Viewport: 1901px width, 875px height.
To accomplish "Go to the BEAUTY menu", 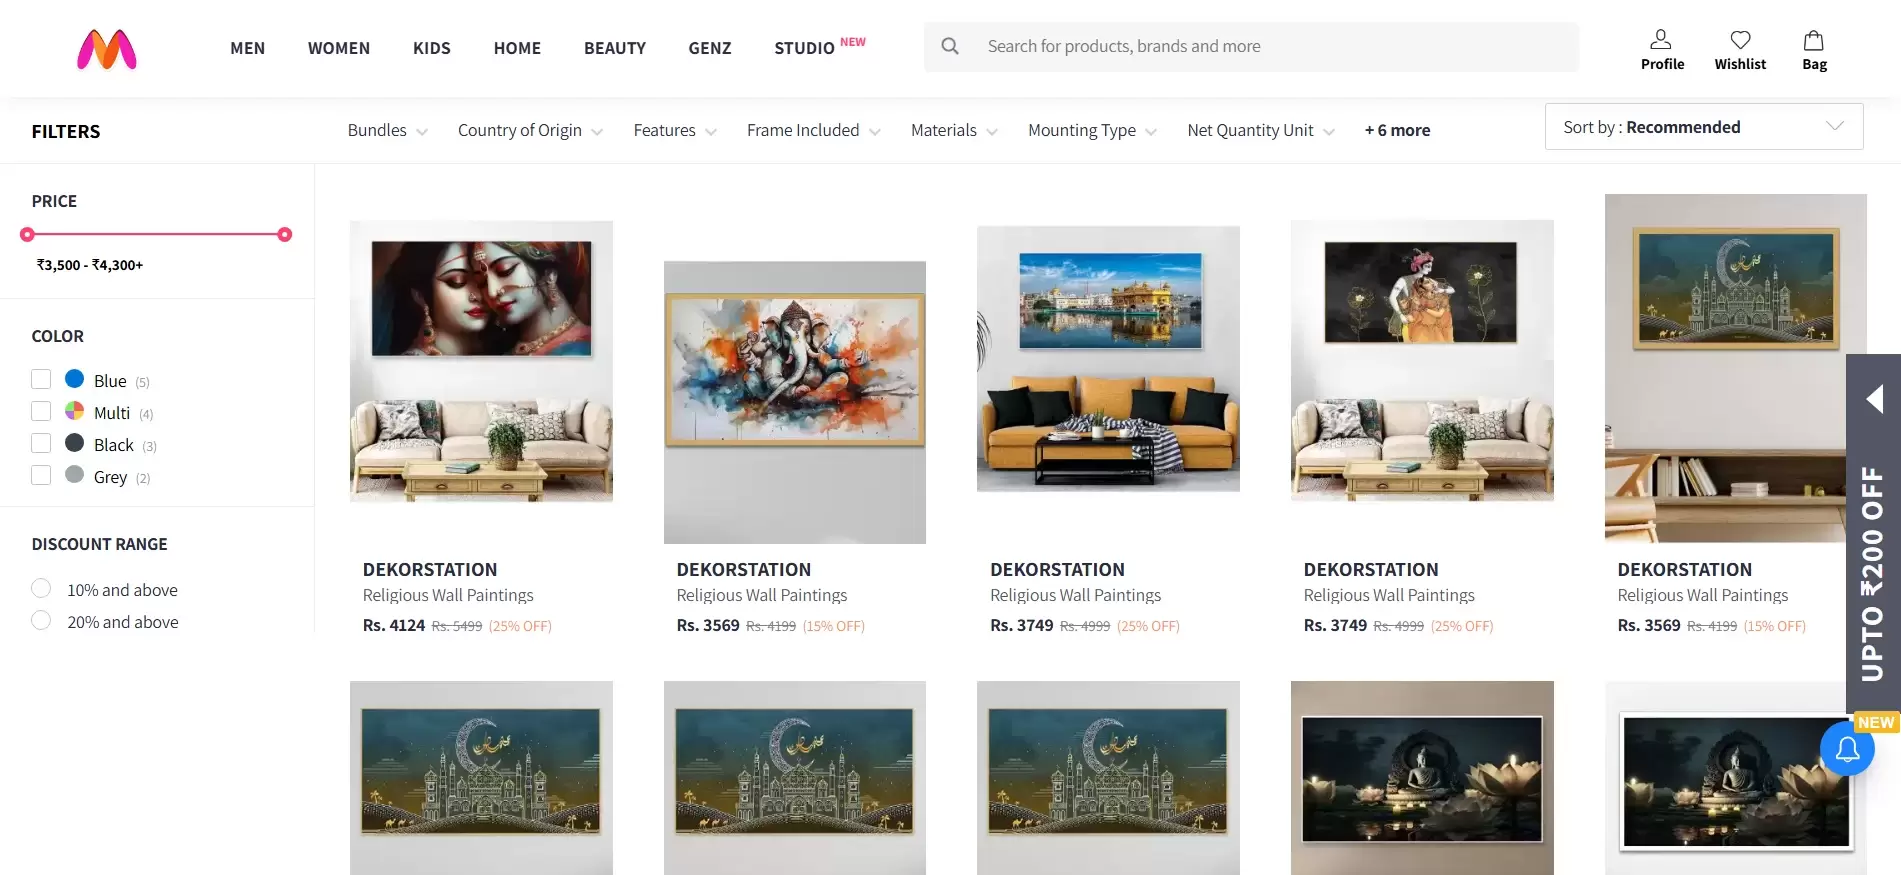I will coord(614,48).
